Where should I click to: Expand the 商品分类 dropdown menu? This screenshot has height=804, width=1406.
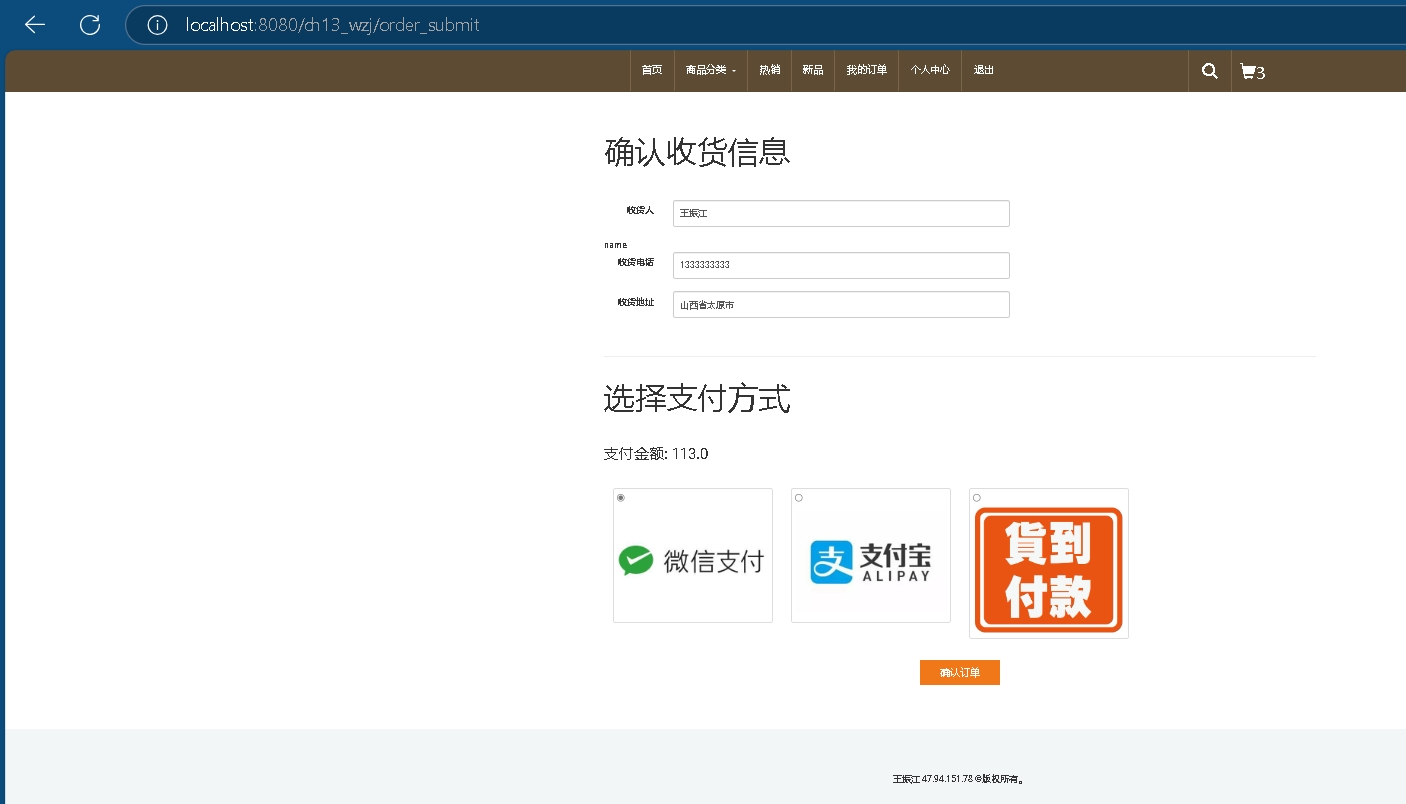710,70
